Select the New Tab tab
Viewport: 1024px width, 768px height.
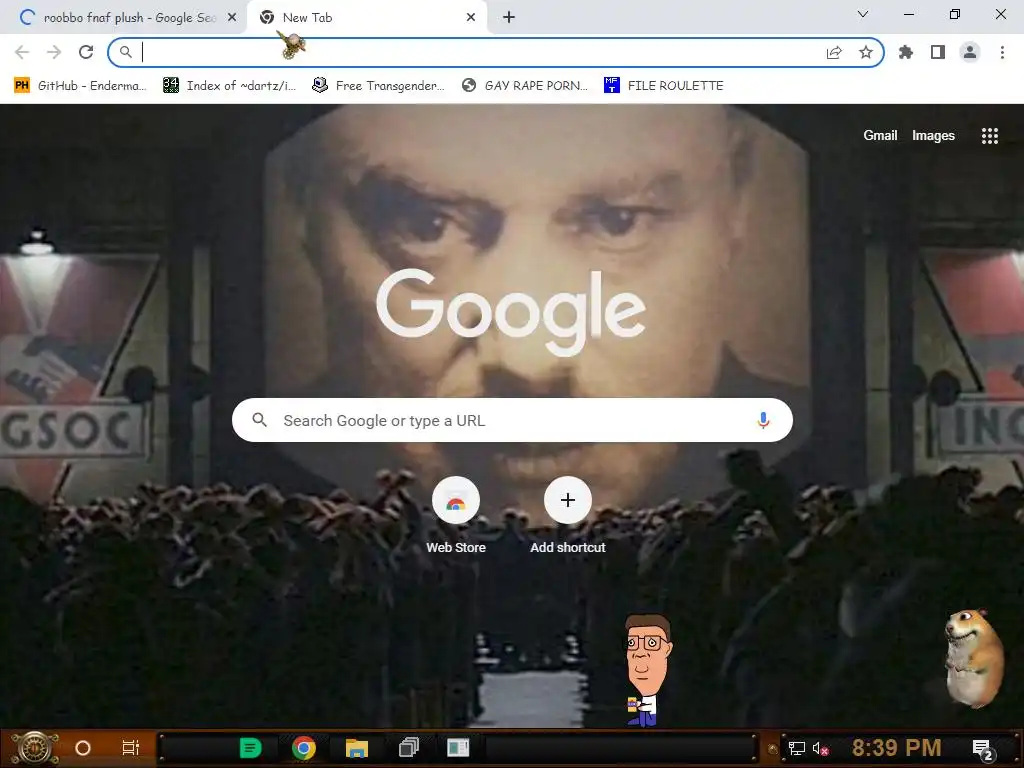coord(366,18)
